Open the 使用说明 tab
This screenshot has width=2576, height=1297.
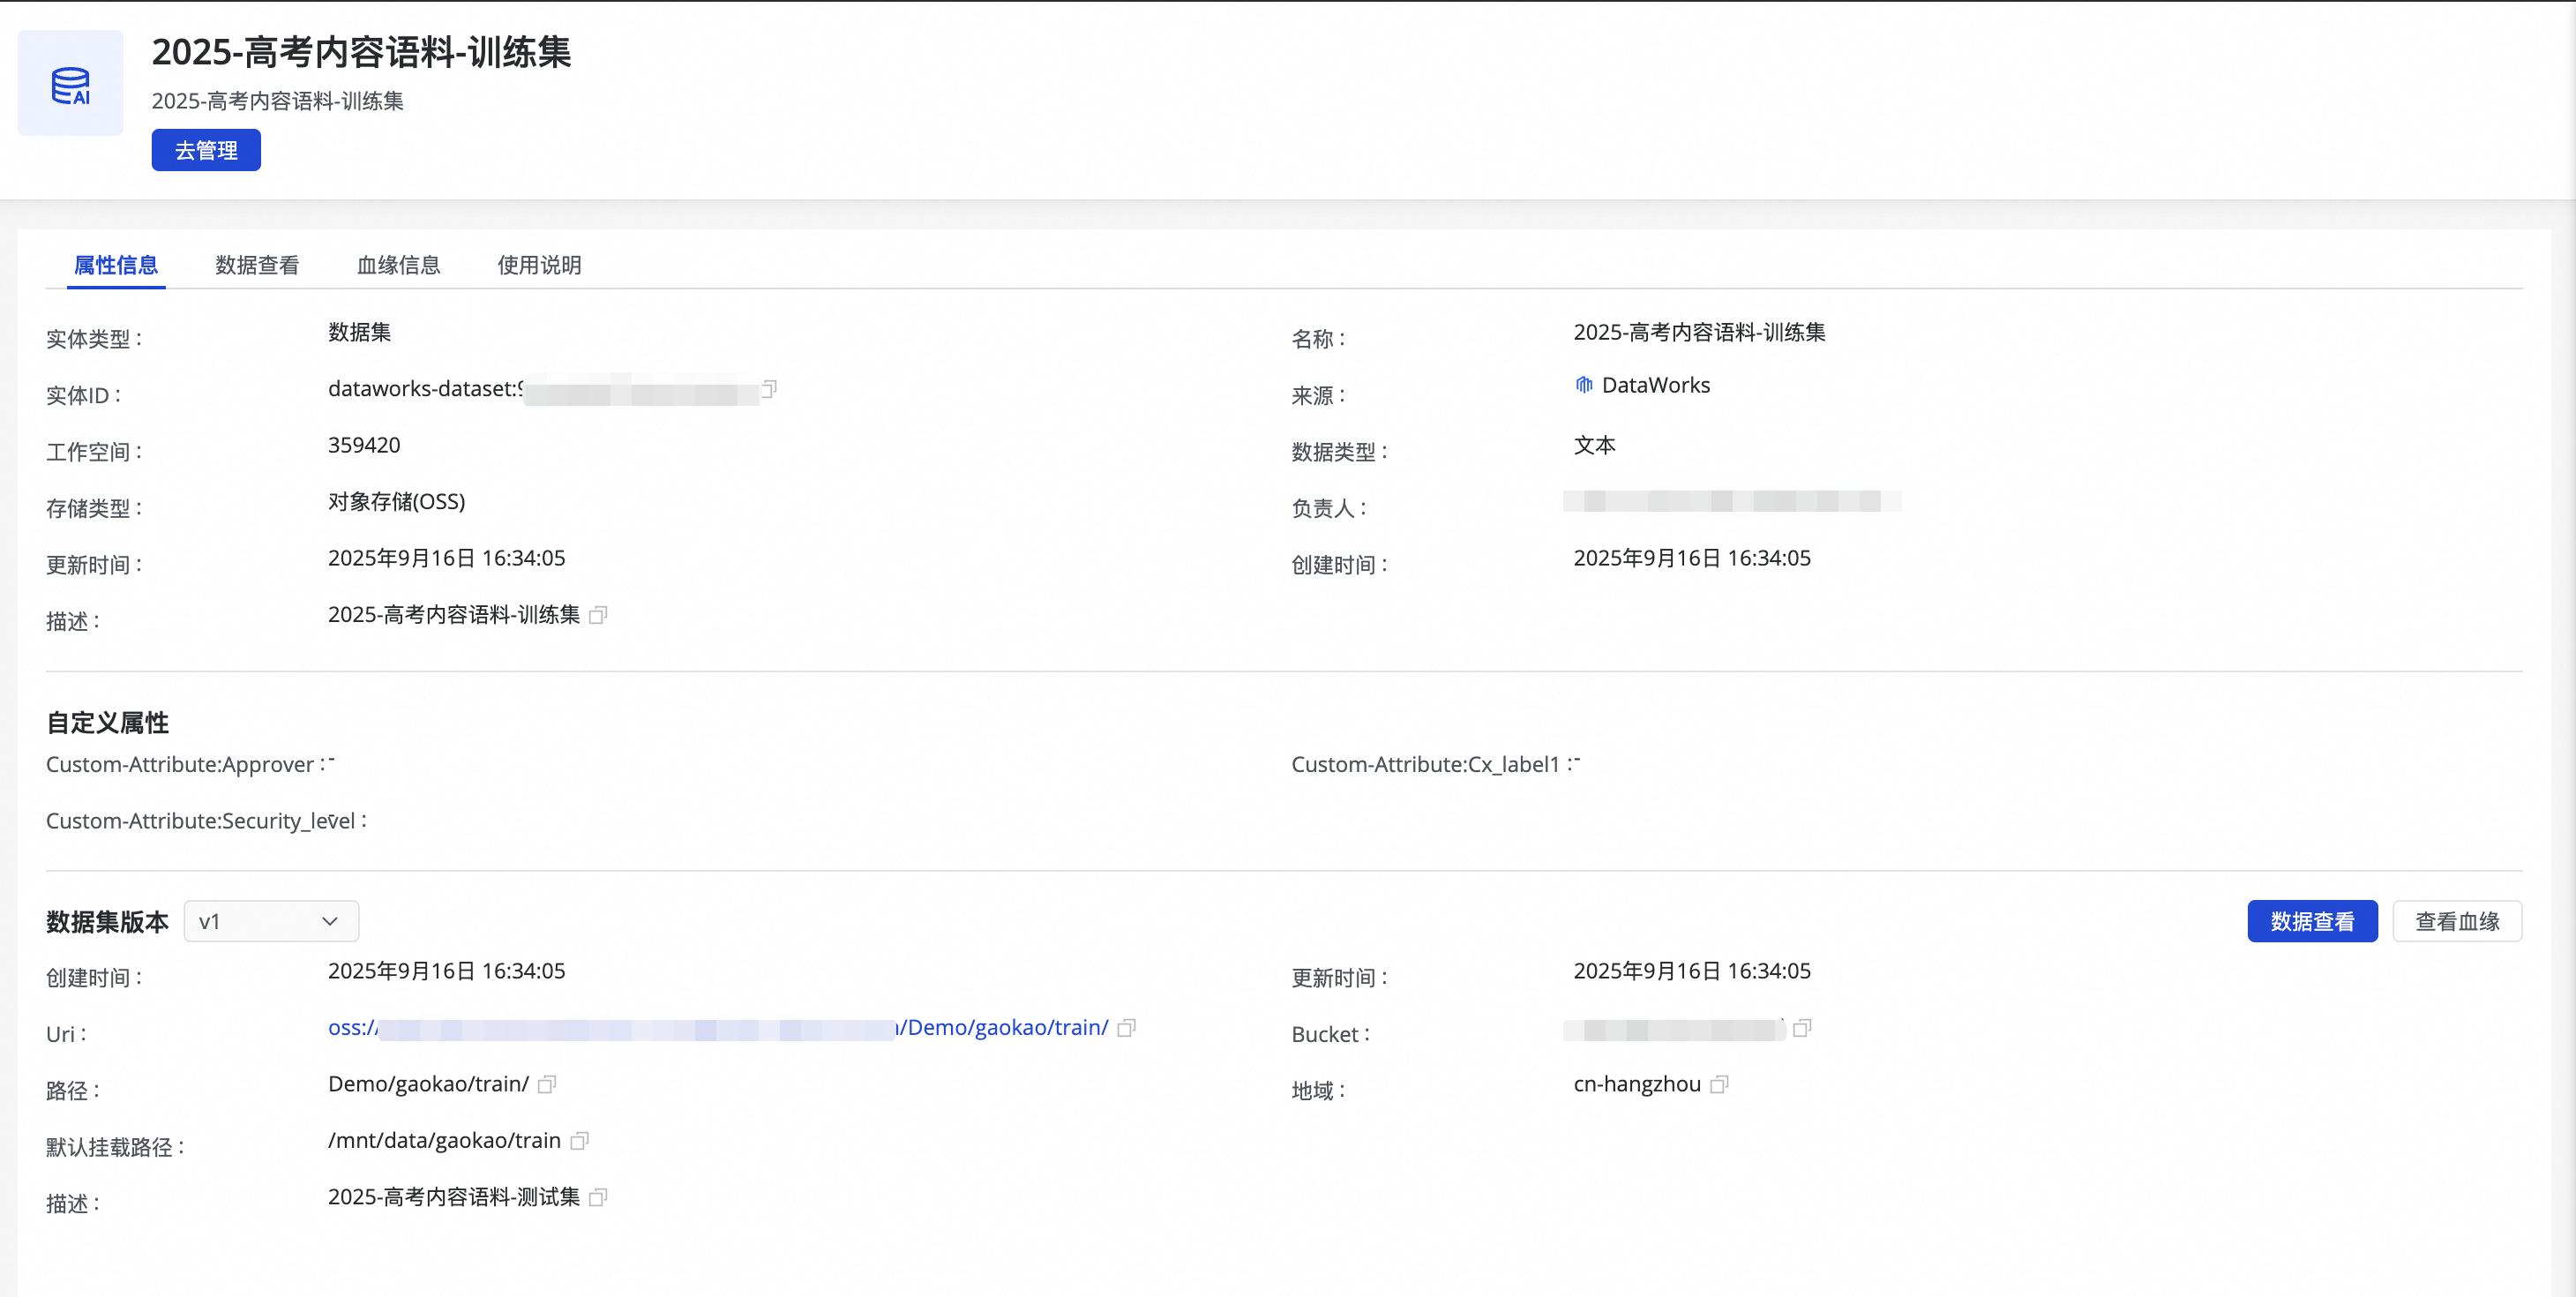click(539, 265)
